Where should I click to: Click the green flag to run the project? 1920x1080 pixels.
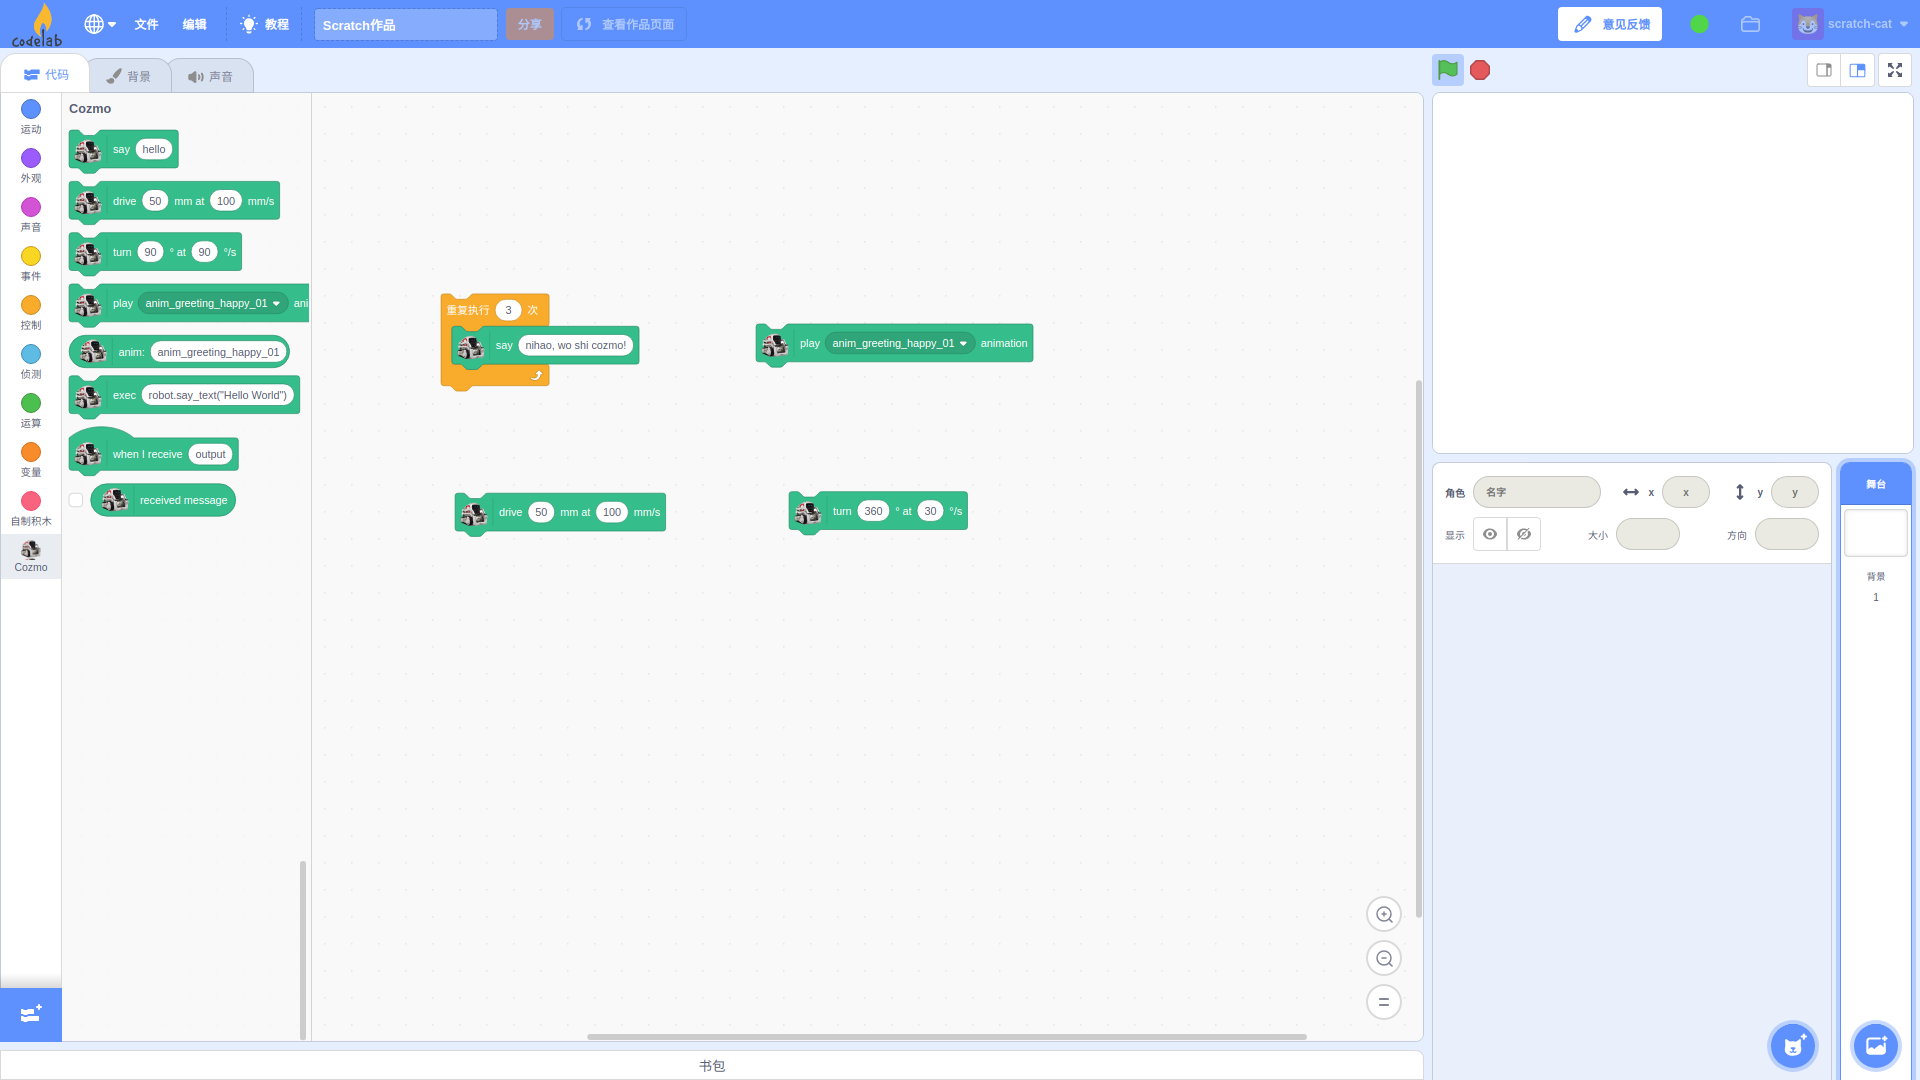(x=1447, y=70)
